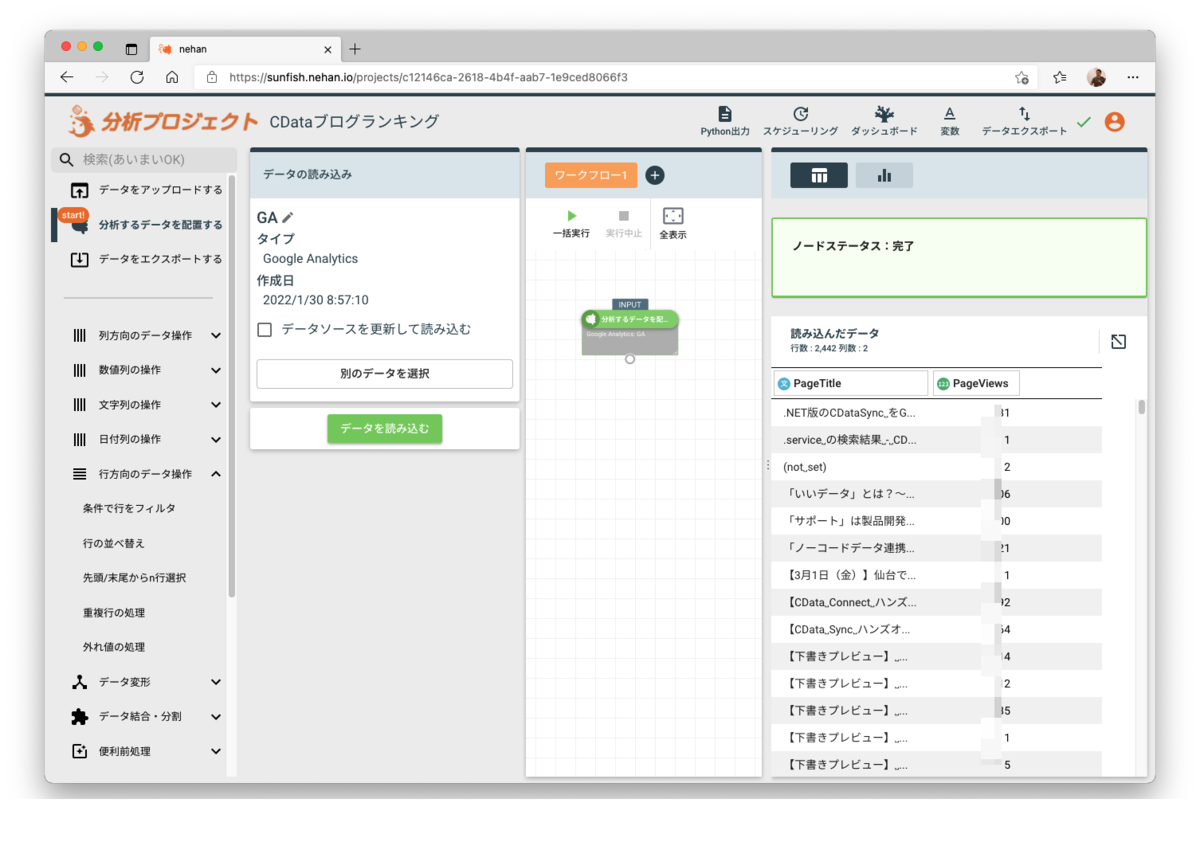Viewport: 1200px width, 842px height.
Task: Focus the sidebar search field
Action: (x=145, y=160)
